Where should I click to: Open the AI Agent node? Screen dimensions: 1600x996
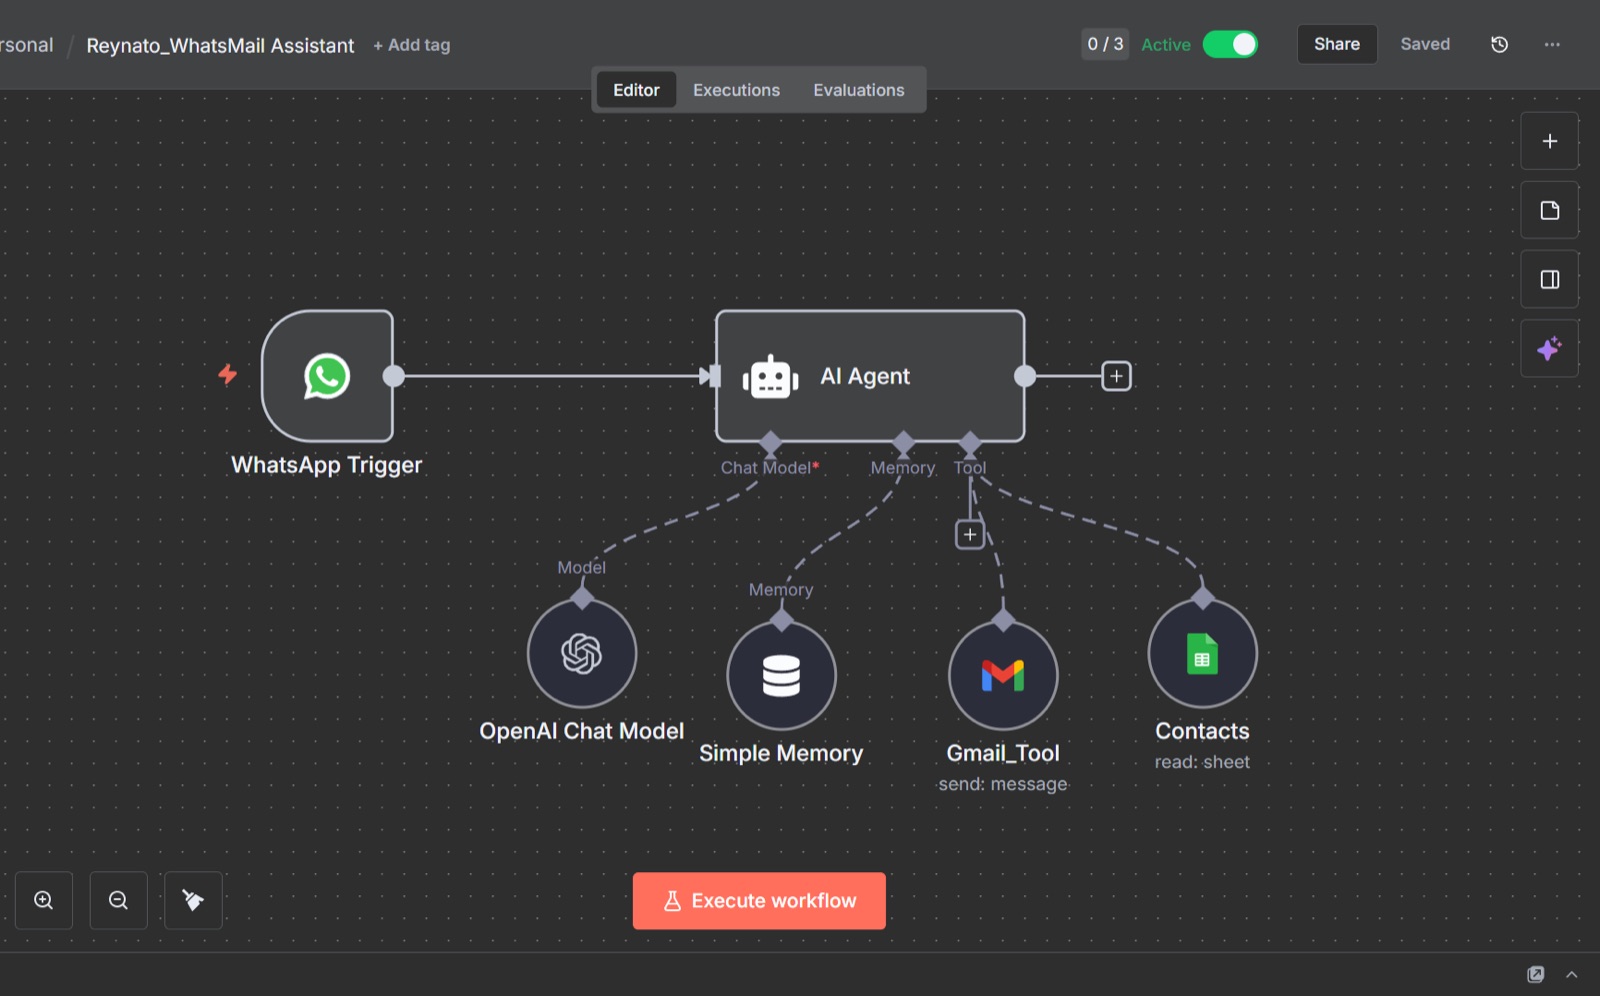pos(870,376)
